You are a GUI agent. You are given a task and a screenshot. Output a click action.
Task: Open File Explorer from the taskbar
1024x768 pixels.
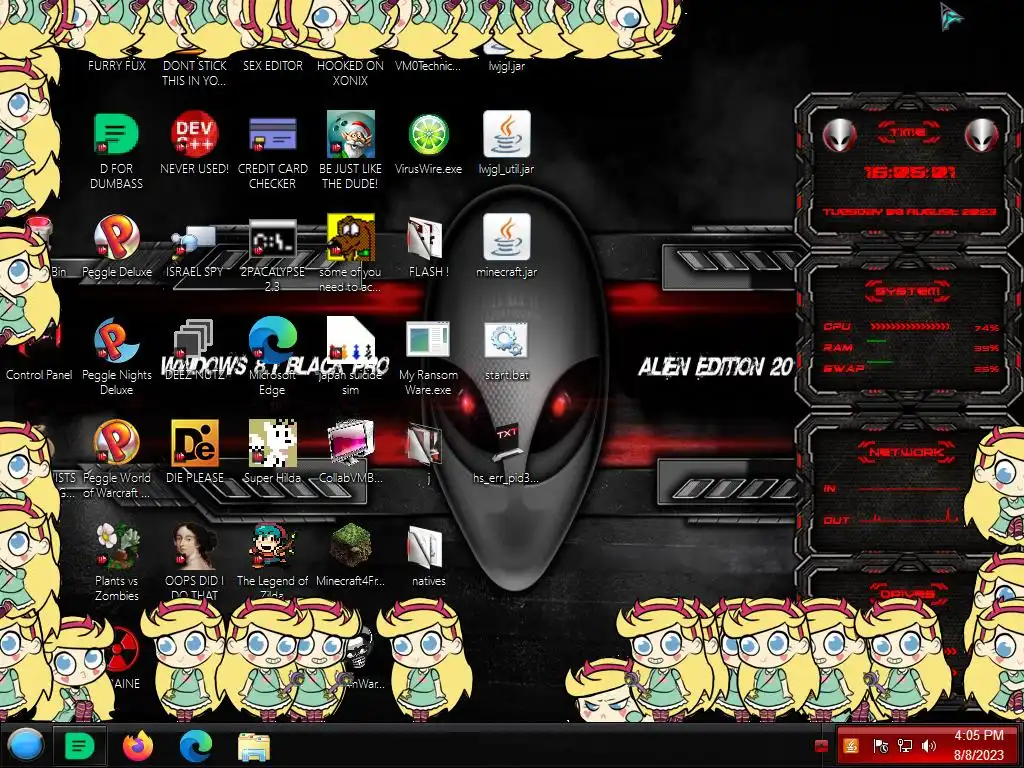coord(253,747)
